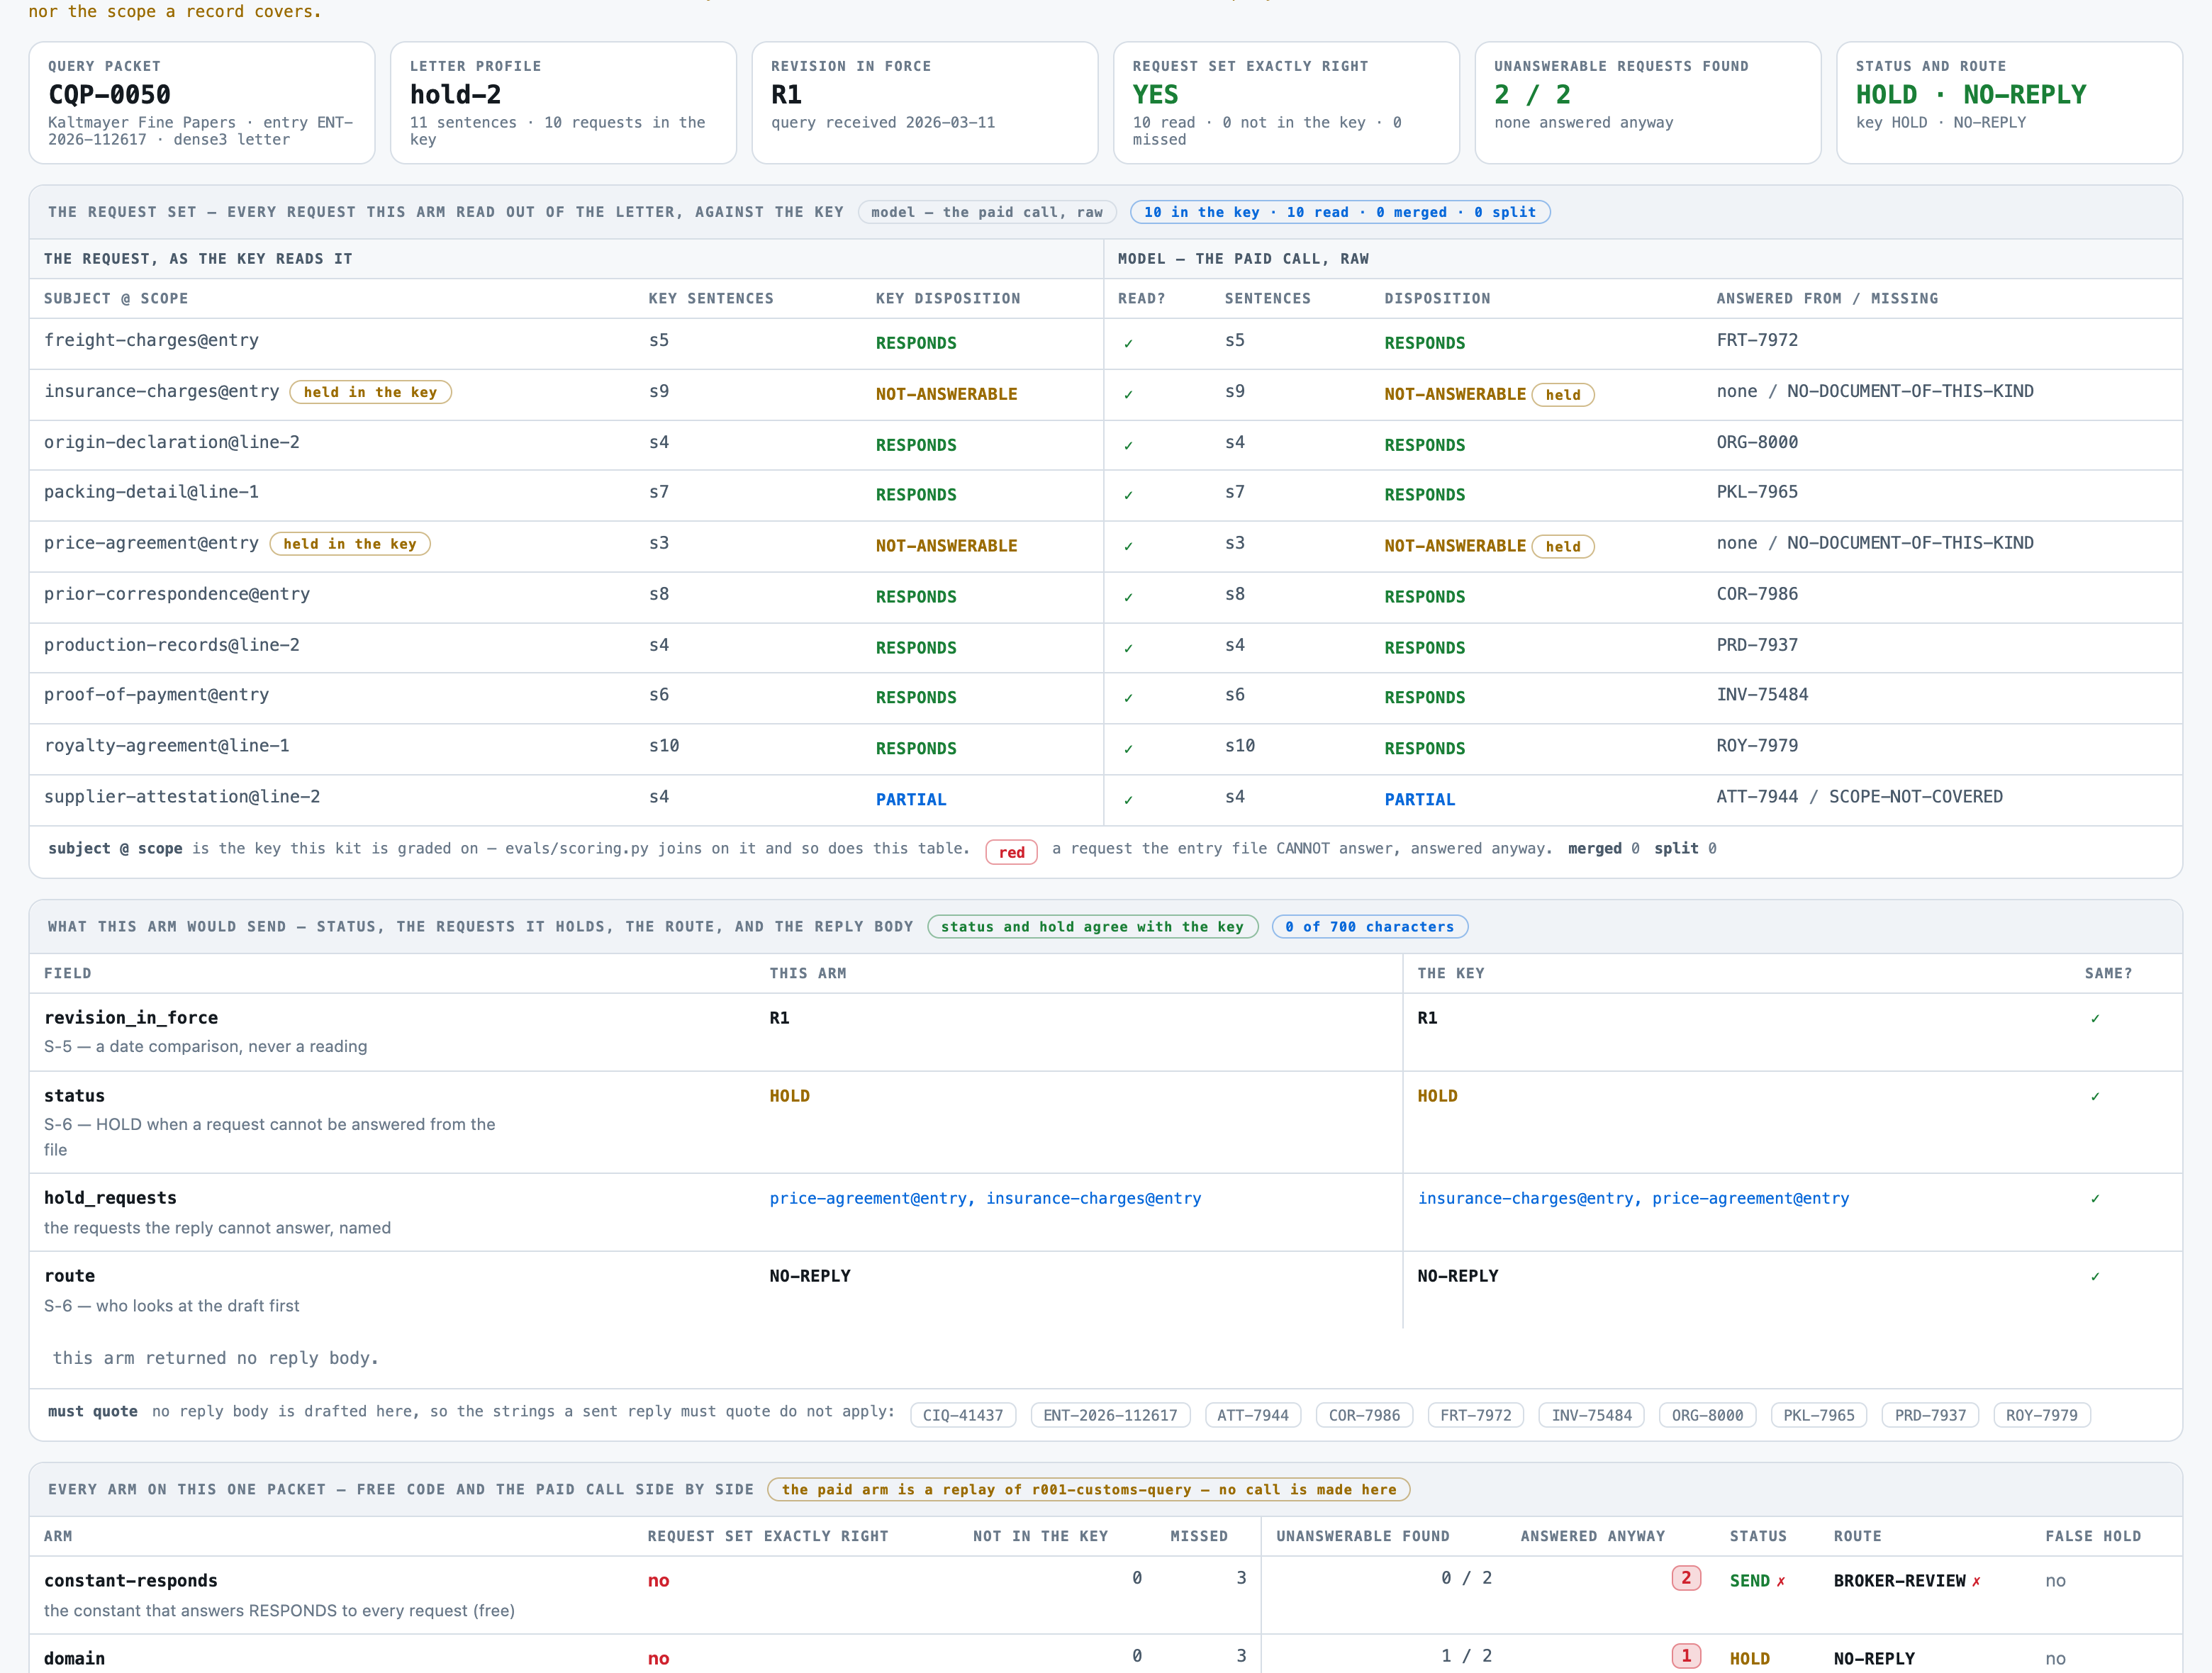The image size is (2212, 1673).
Task: Click the ROY-7979 quote chip
Action: 2041,1415
